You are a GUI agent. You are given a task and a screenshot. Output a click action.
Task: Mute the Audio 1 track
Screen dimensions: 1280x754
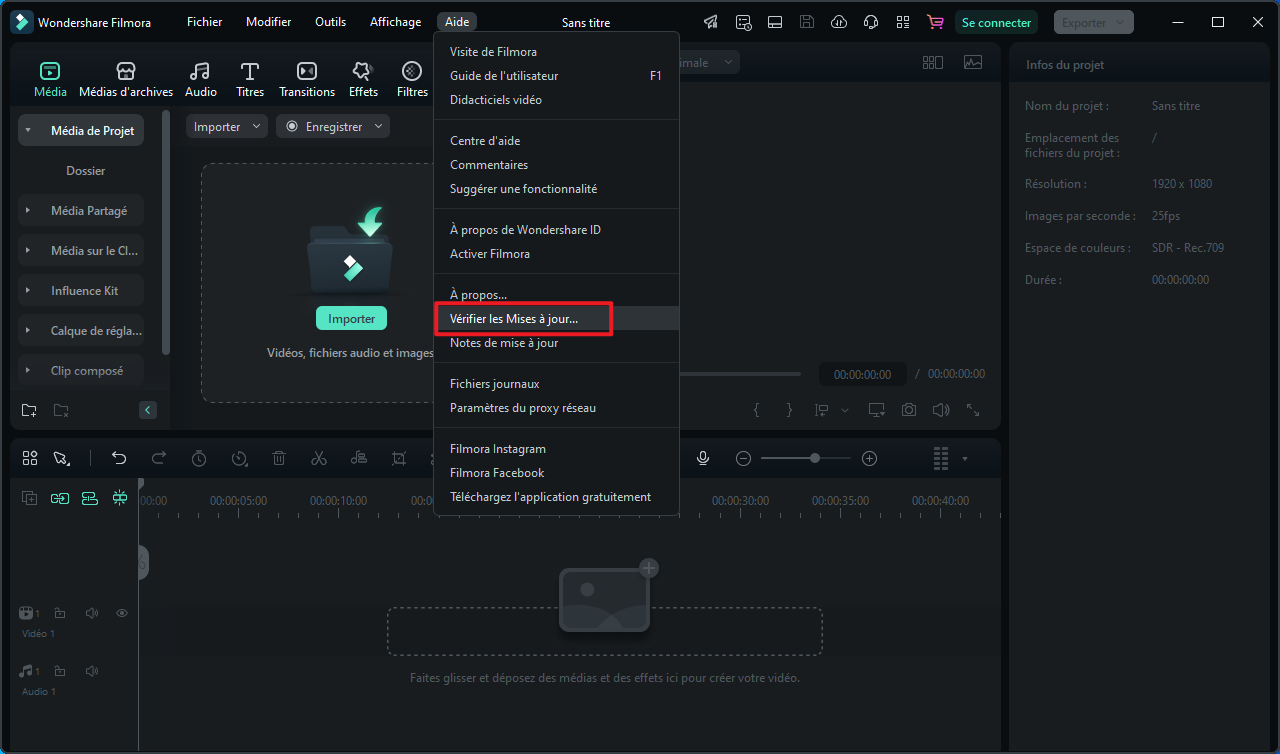tap(92, 671)
